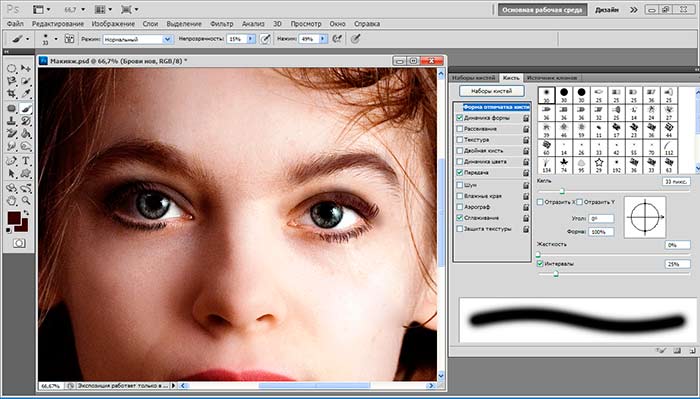Image resolution: width=700 pixels, height=399 pixels.
Task: Open the Редактирование menu
Action: [x=58, y=24]
